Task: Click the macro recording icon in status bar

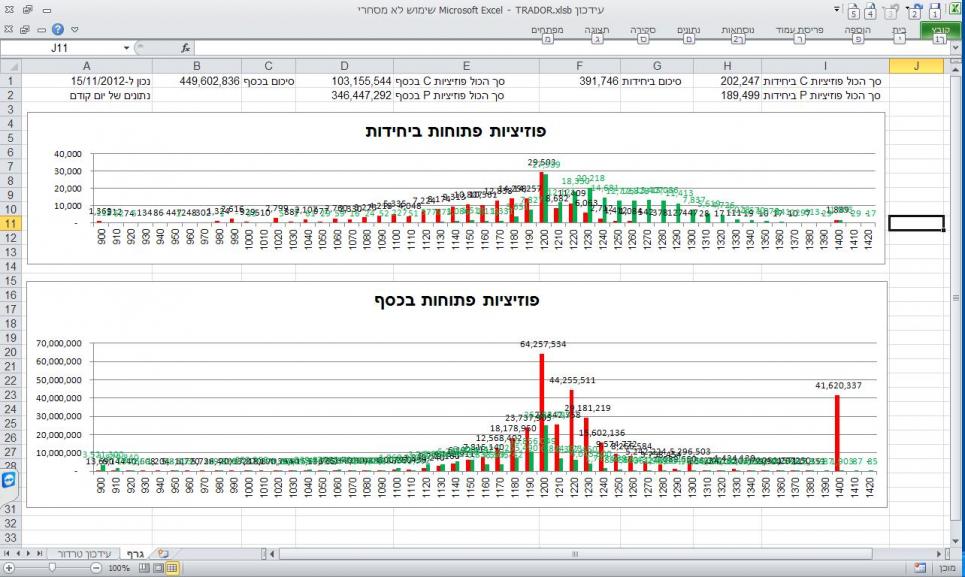Action: [x=921, y=568]
